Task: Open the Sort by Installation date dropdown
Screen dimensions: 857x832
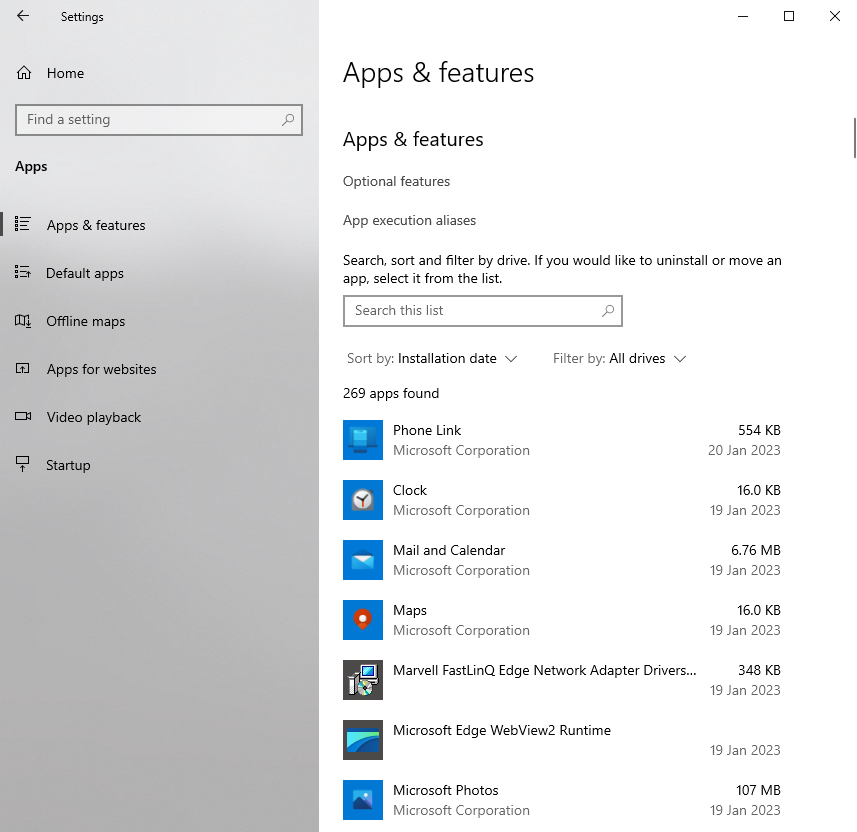Action: 432,359
